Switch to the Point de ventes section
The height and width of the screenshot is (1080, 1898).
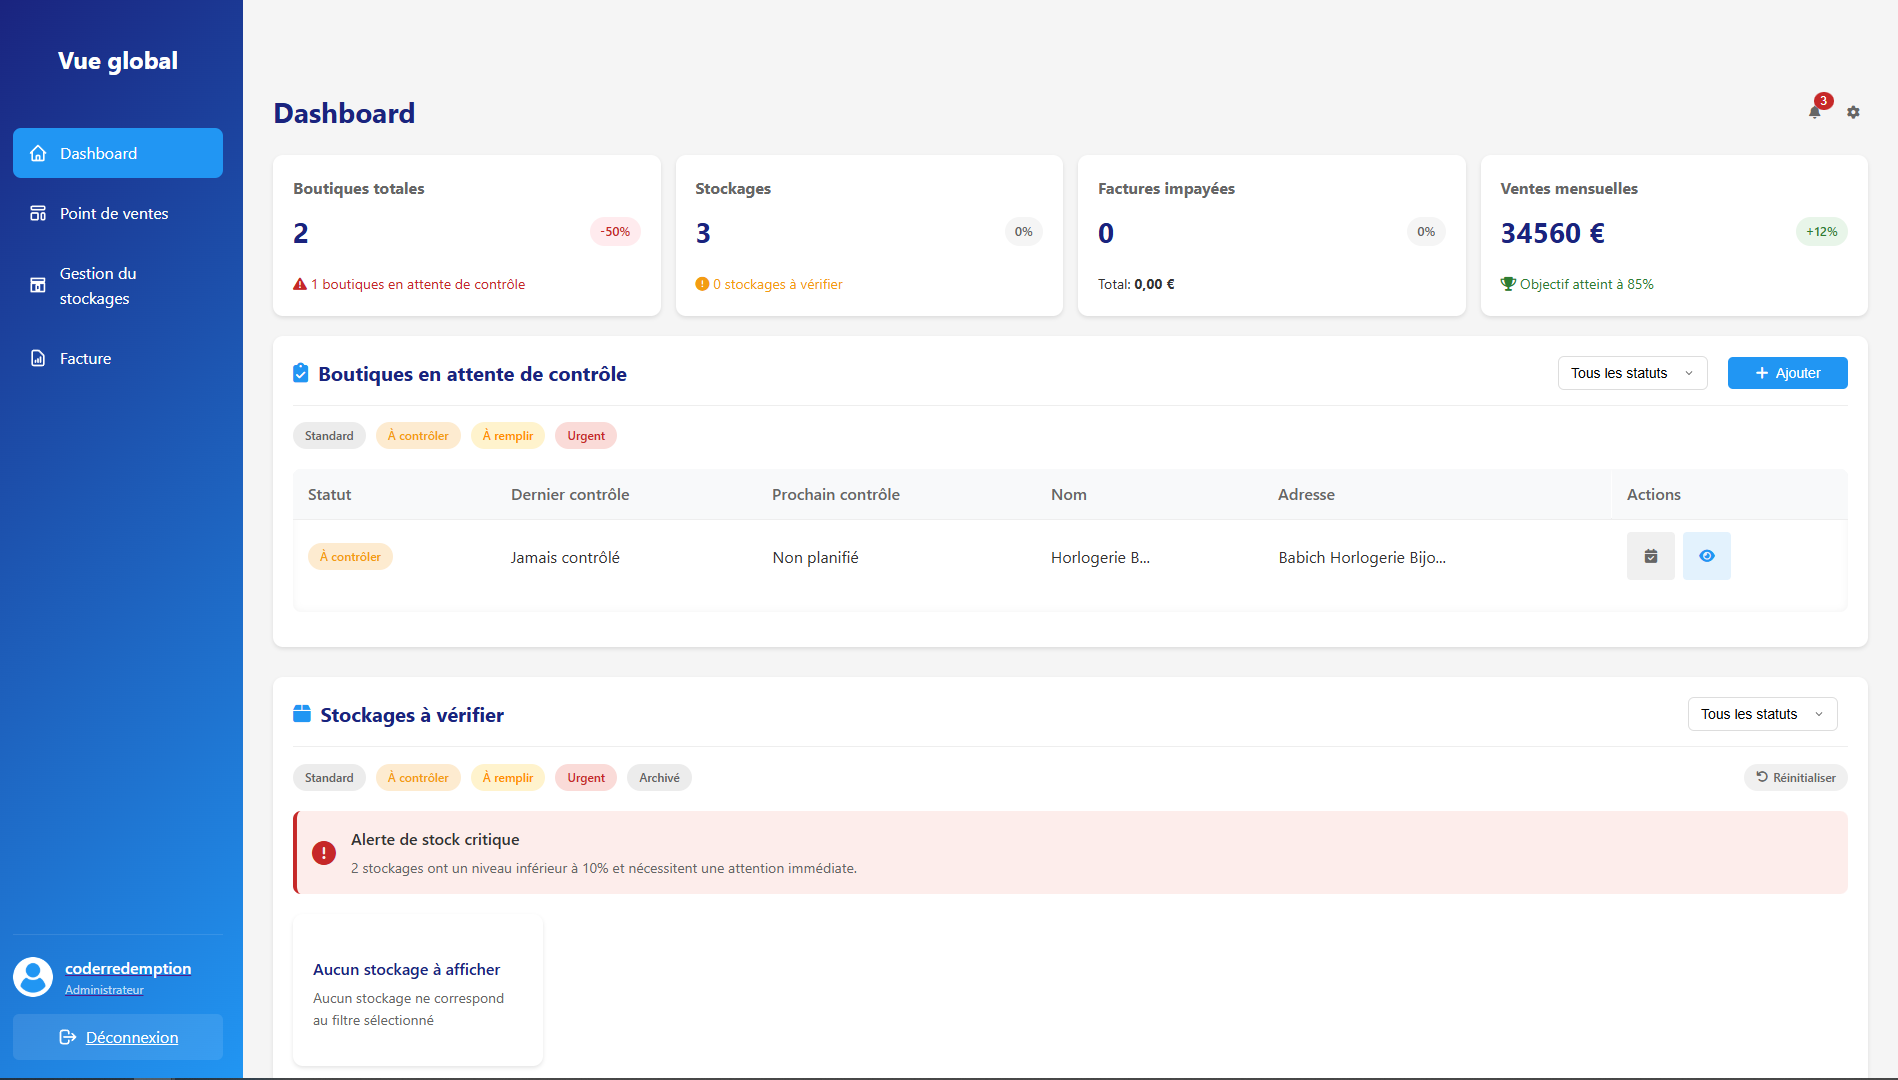113,213
